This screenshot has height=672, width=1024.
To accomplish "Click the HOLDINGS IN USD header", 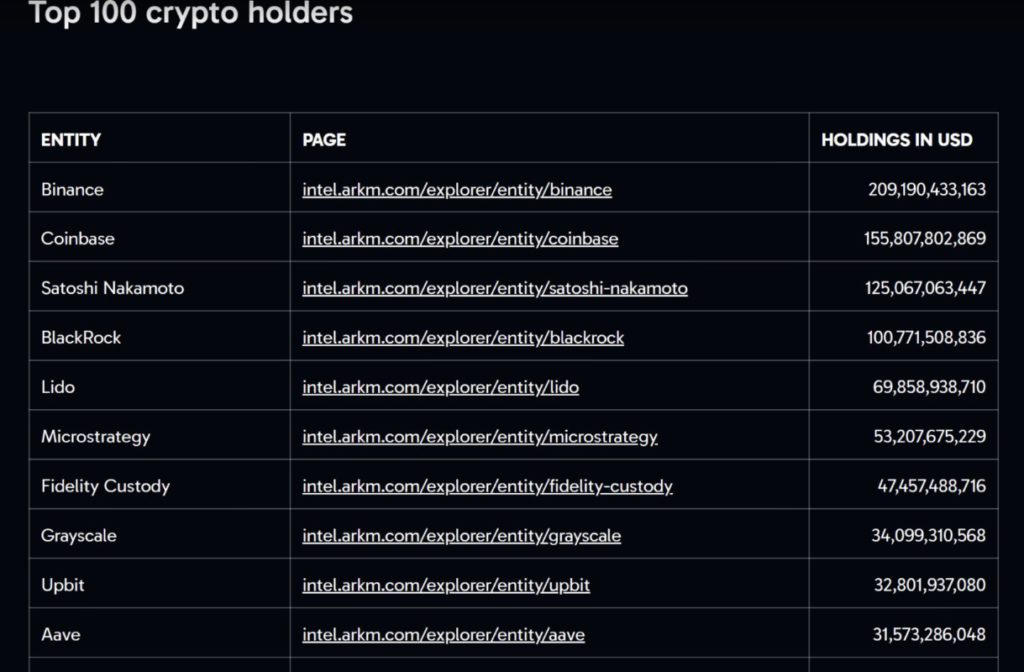I will [897, 140].
